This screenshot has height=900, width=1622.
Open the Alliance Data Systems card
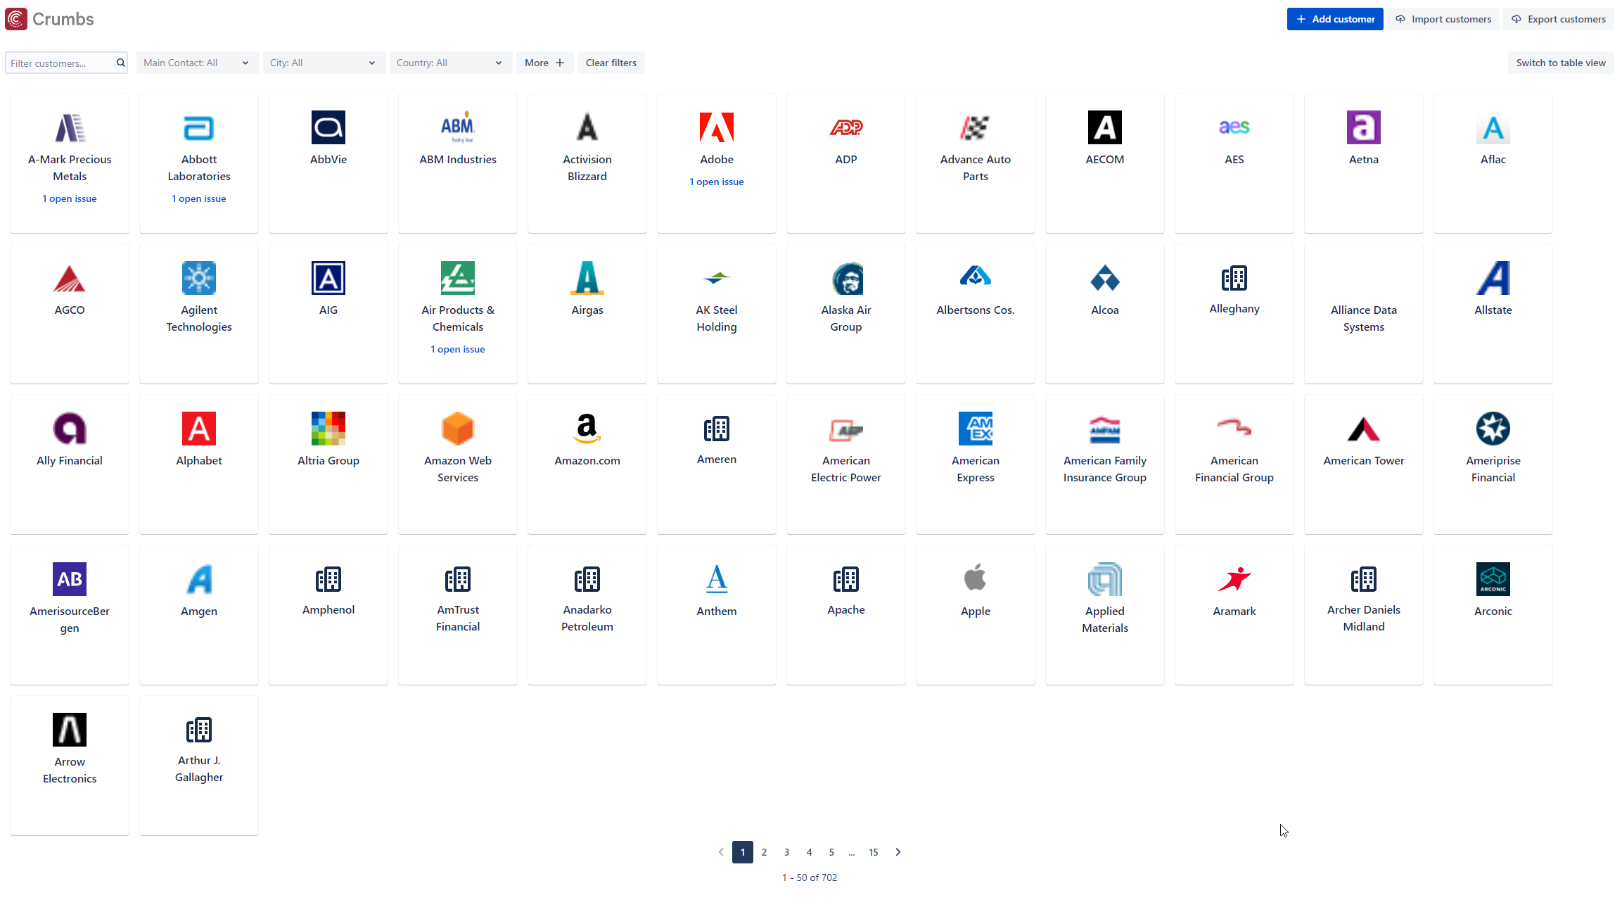pyautogui.click(x=1364, y=313)
